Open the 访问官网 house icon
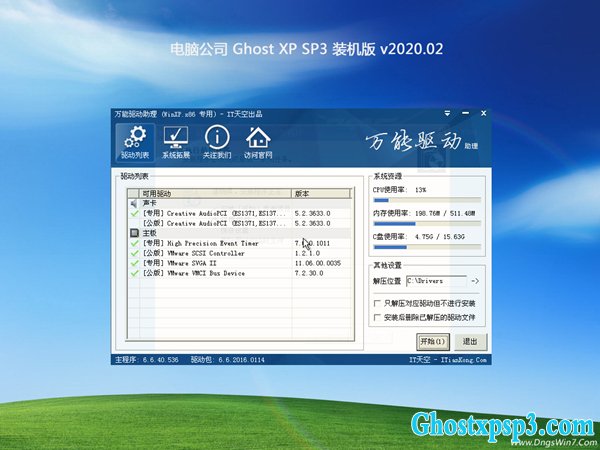Screen dimensions: 600x450 (x=258, y=142)
